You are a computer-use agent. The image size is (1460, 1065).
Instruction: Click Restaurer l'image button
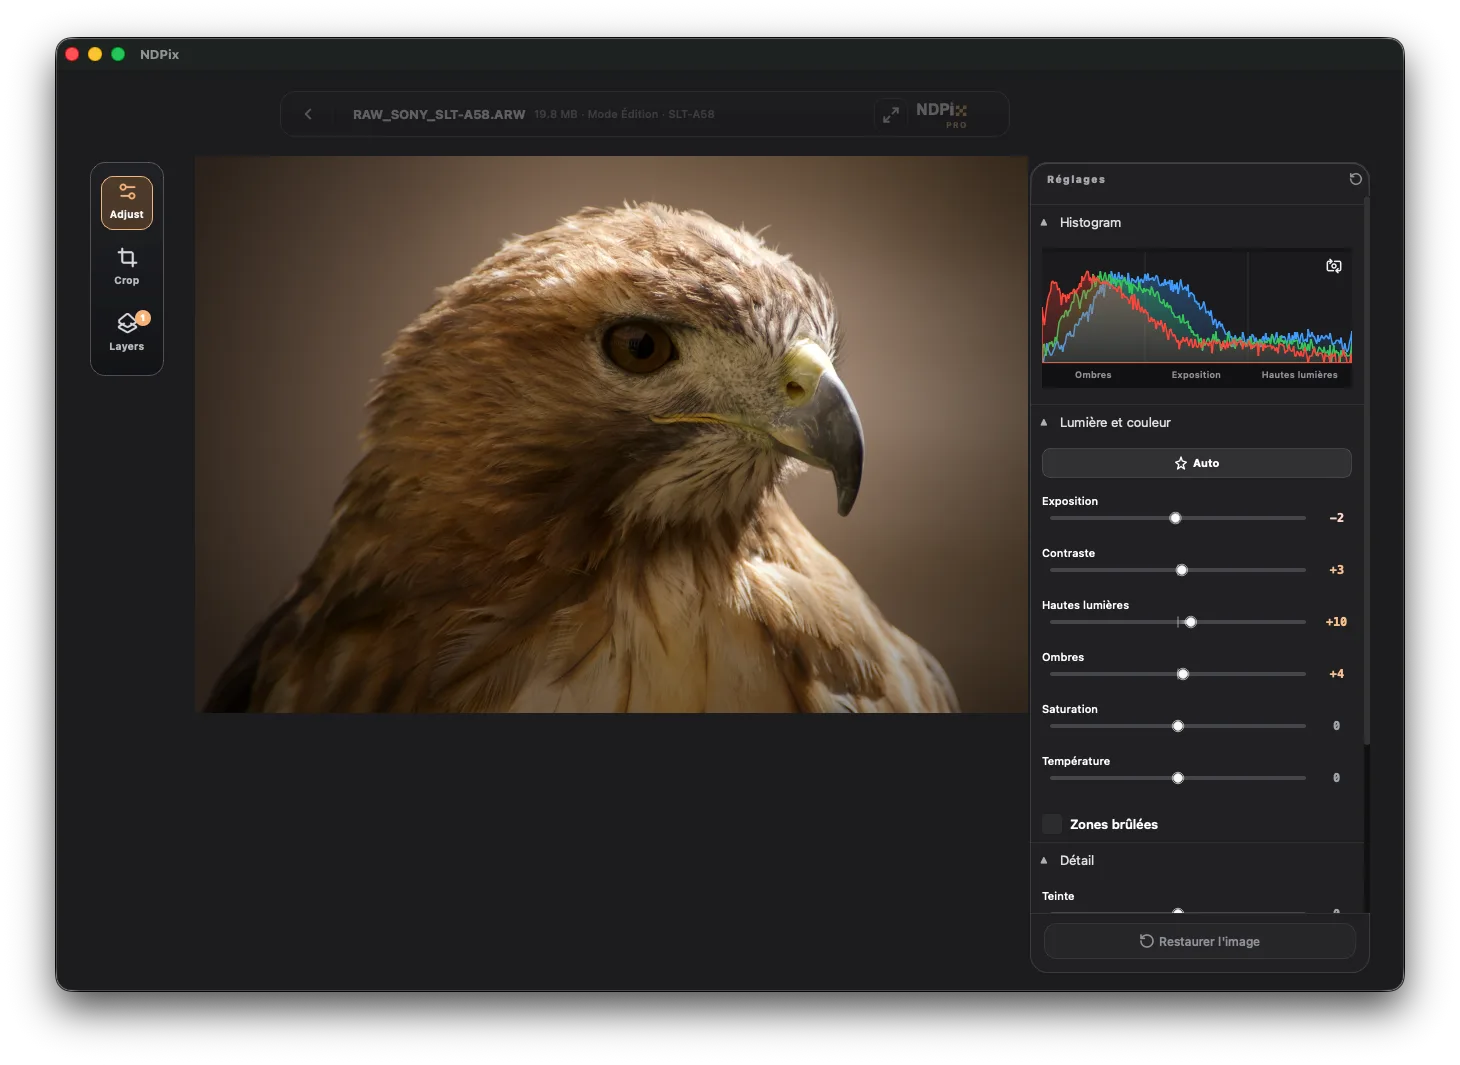pyautogui.click(x=1200, y=941)
